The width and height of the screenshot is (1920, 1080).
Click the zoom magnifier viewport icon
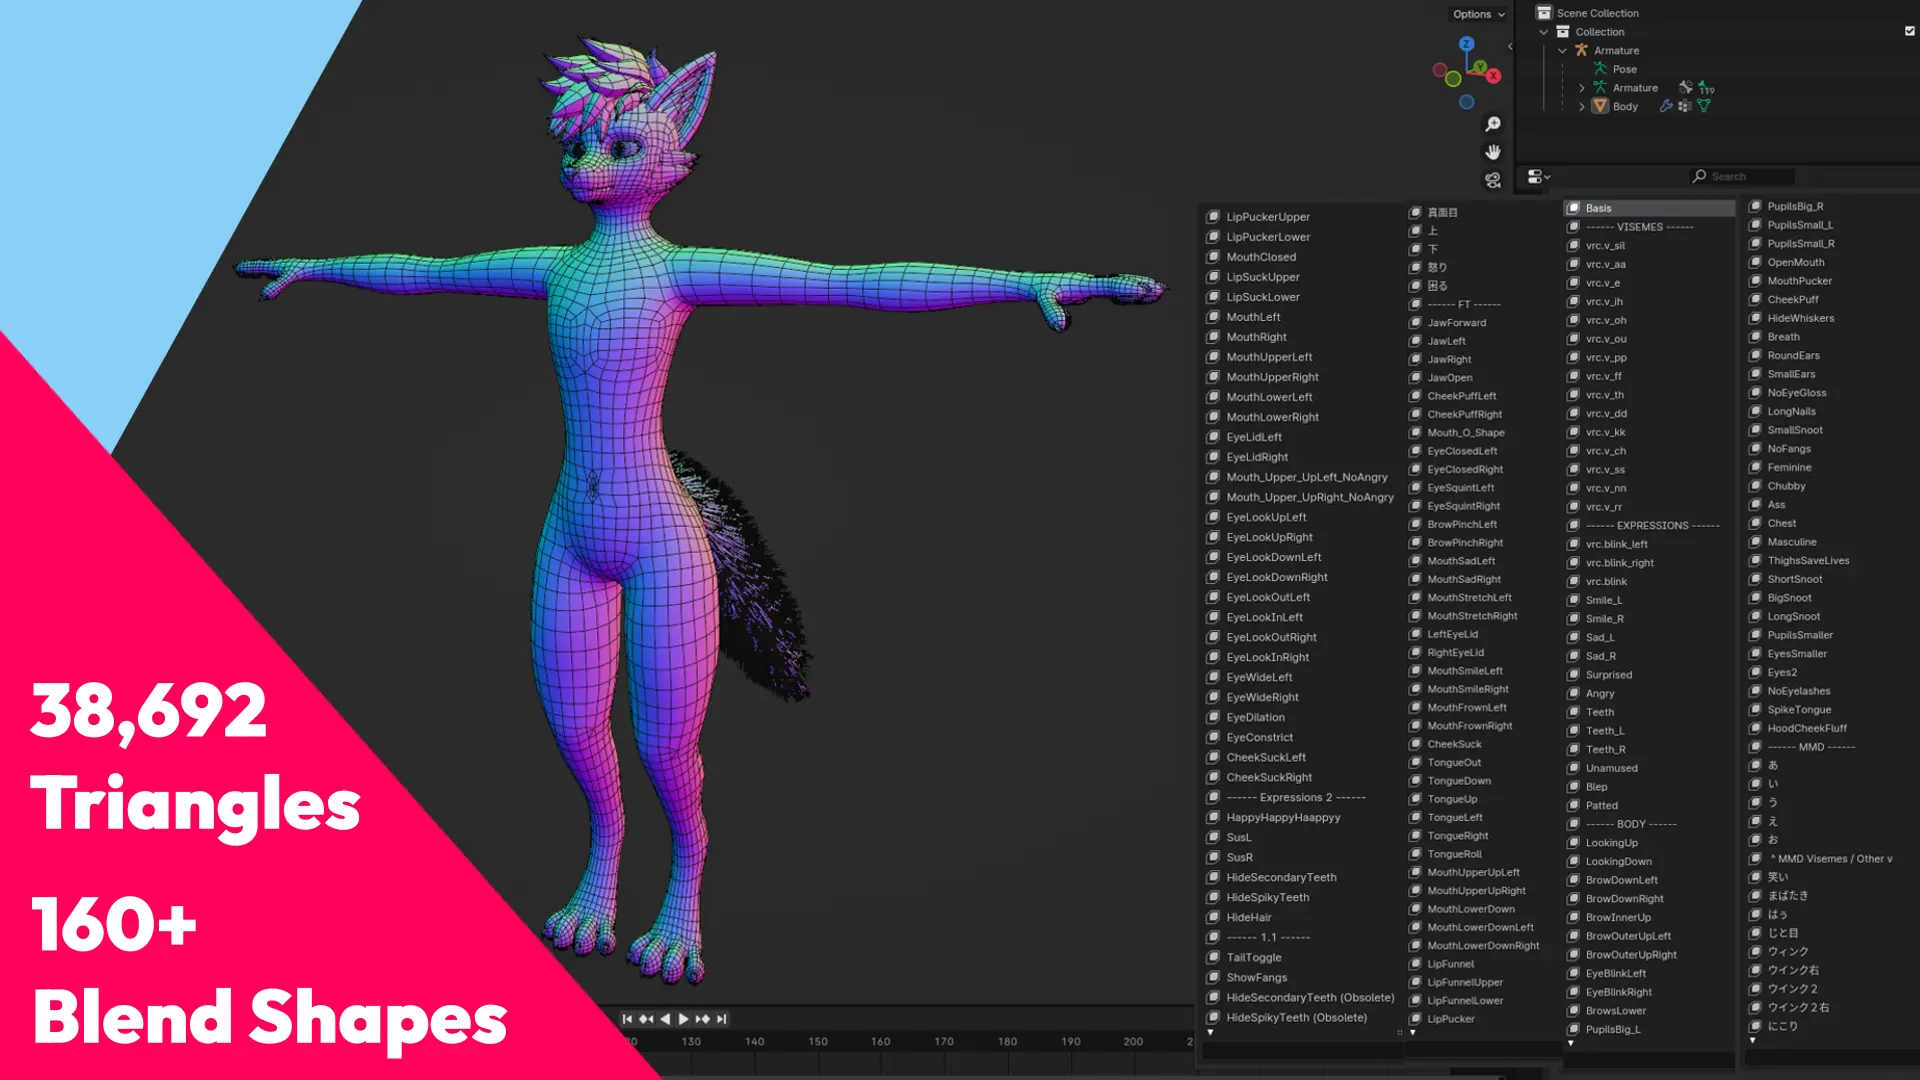[x=1493, y=124]
